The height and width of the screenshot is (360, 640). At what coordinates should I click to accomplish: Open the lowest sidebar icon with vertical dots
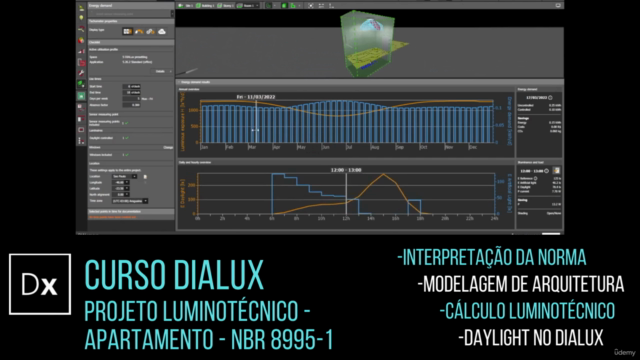tap(81, 141)
